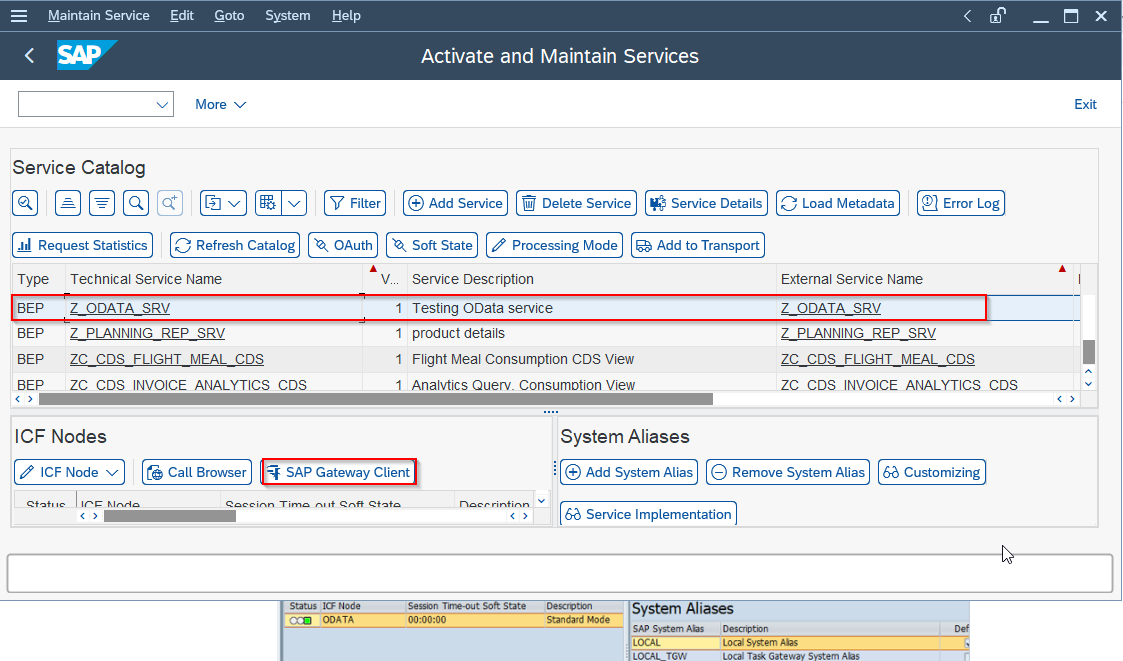Click the ICF Nodes horizontal scrollbar
Viewport: 1123px width, 661px height.
pyautogui.click(x=170, y=516)
